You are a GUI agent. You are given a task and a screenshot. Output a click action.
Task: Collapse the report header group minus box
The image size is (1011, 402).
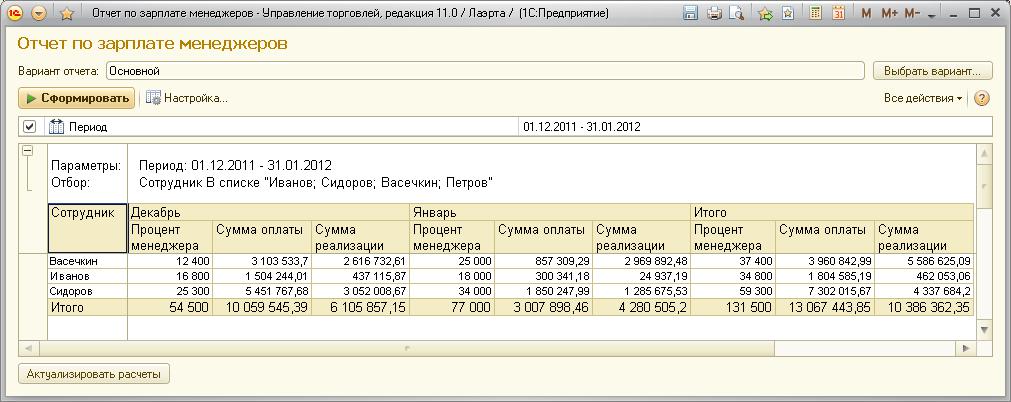[x=27, y=150]
